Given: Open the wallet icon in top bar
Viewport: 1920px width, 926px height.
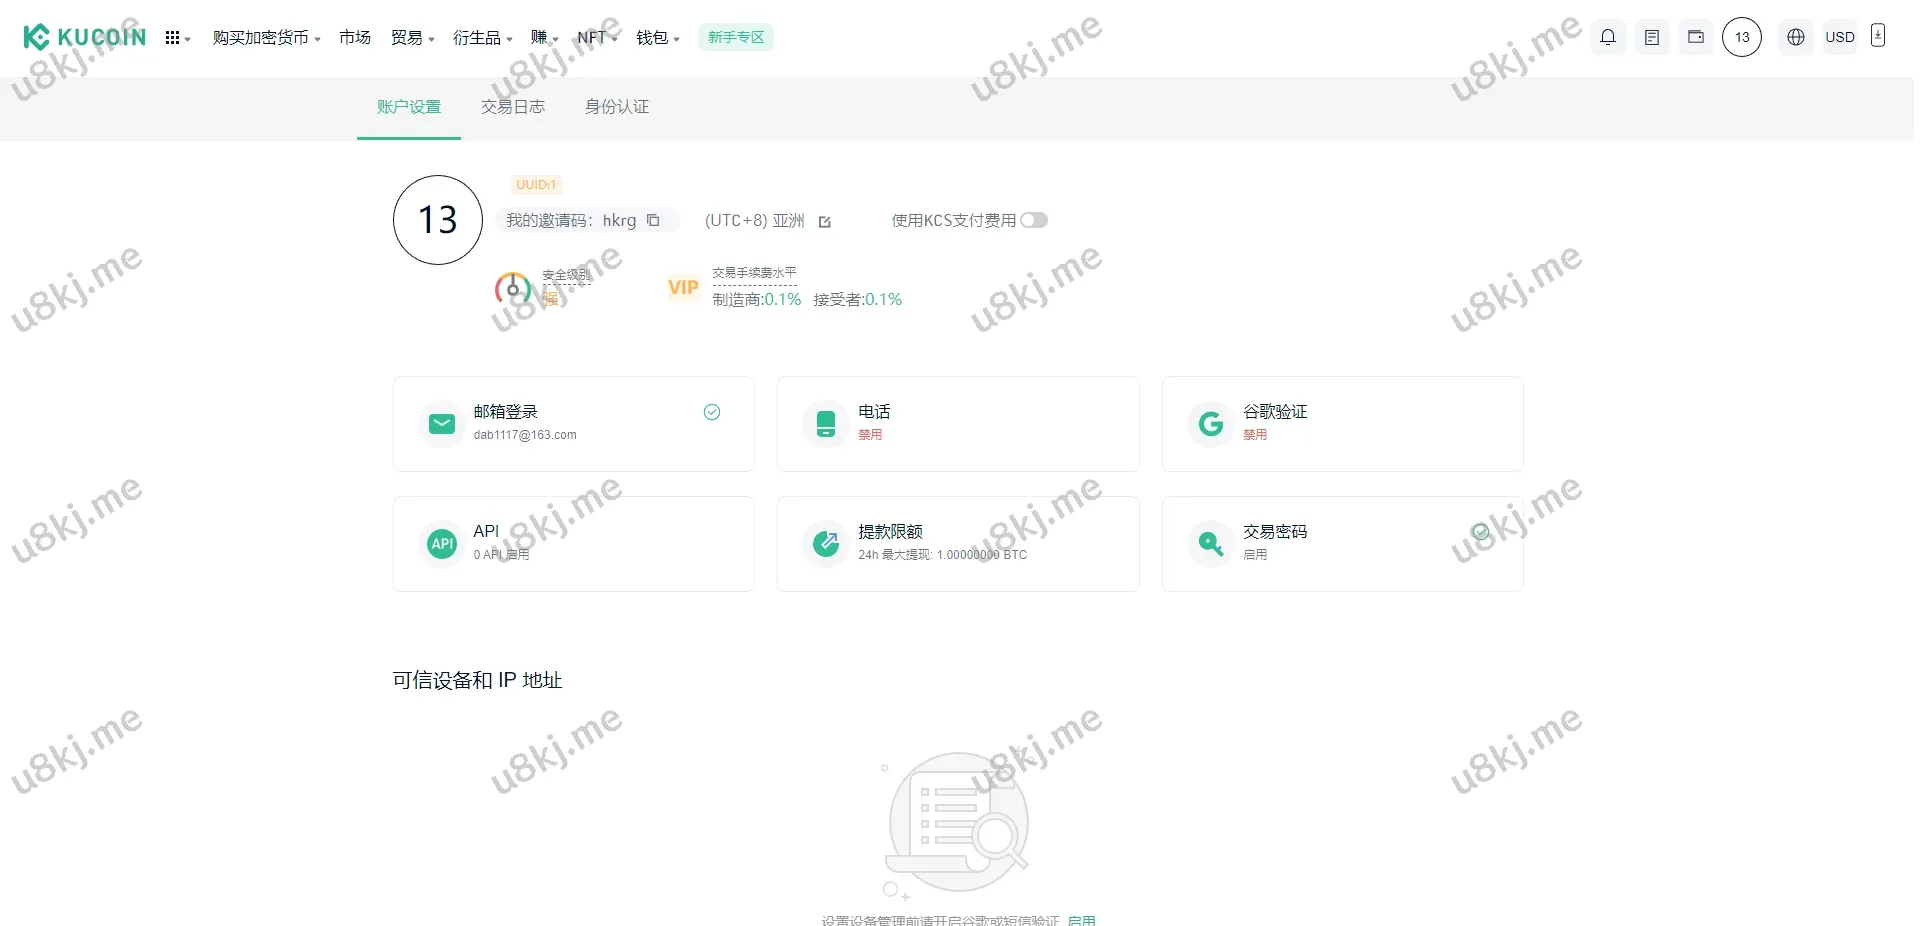Looking at the screenshot, I should 1695,37.
